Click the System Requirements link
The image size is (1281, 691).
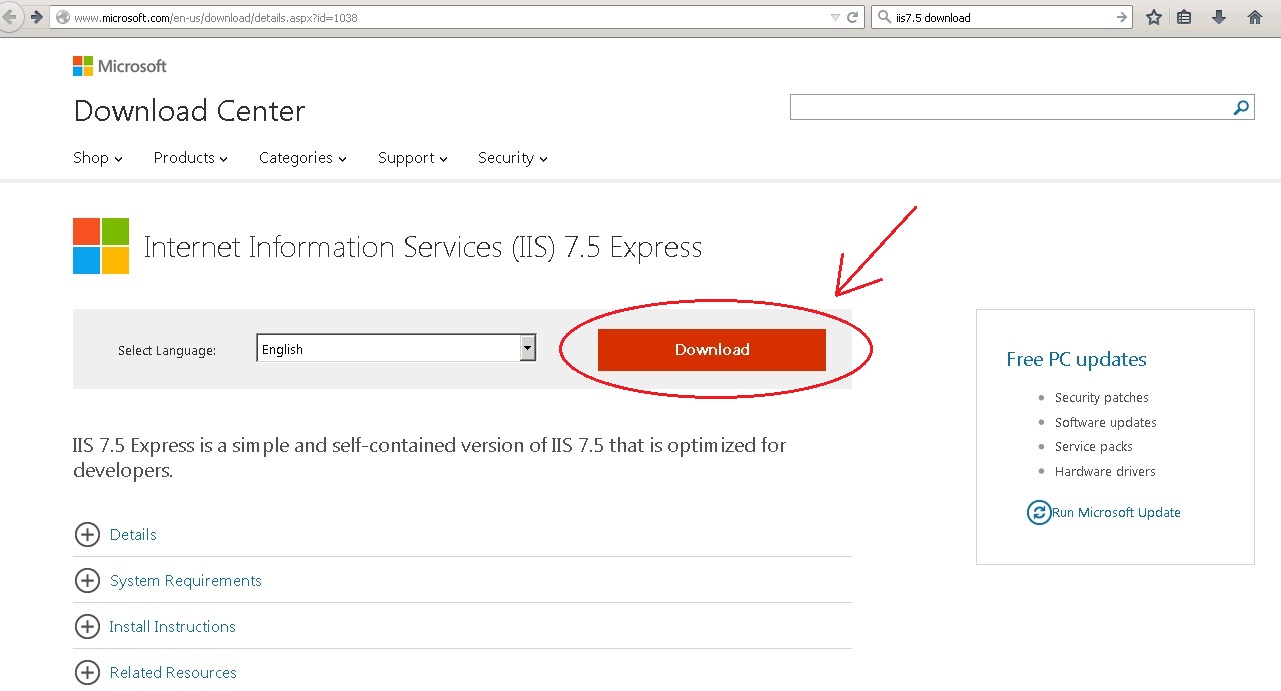coord(186,581)
